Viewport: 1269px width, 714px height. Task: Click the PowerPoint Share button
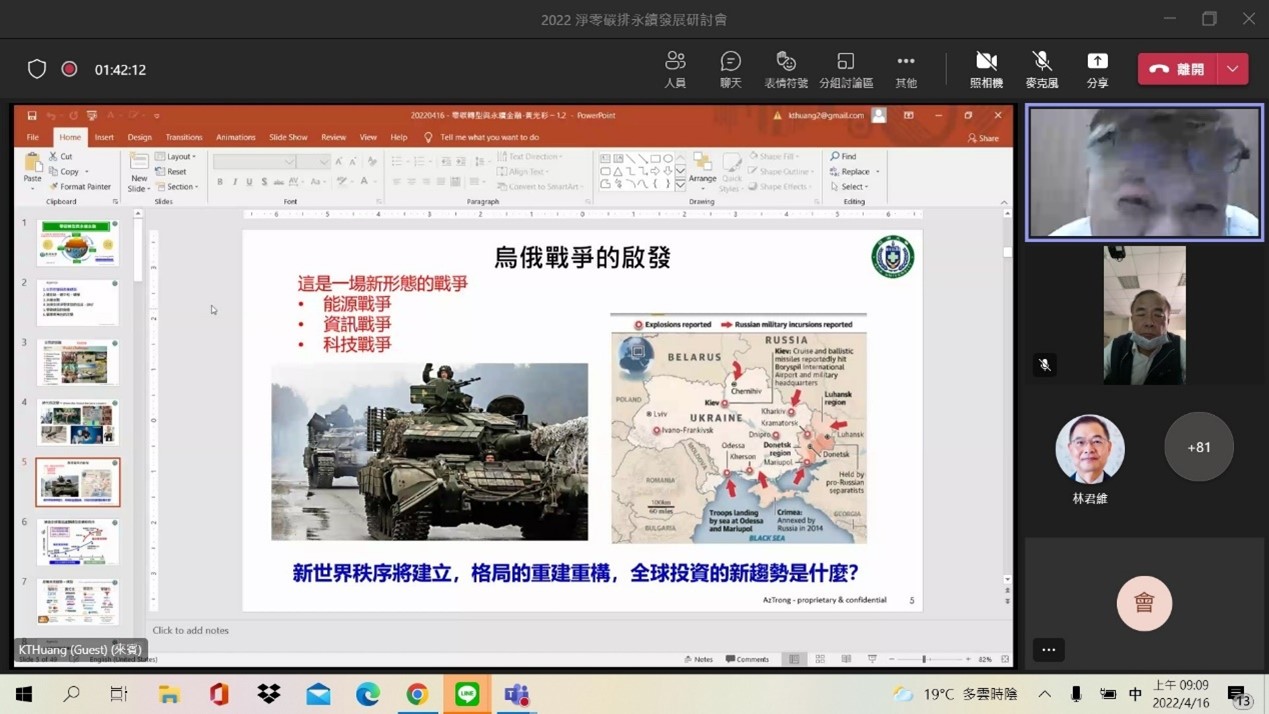(x=983, y=138)
